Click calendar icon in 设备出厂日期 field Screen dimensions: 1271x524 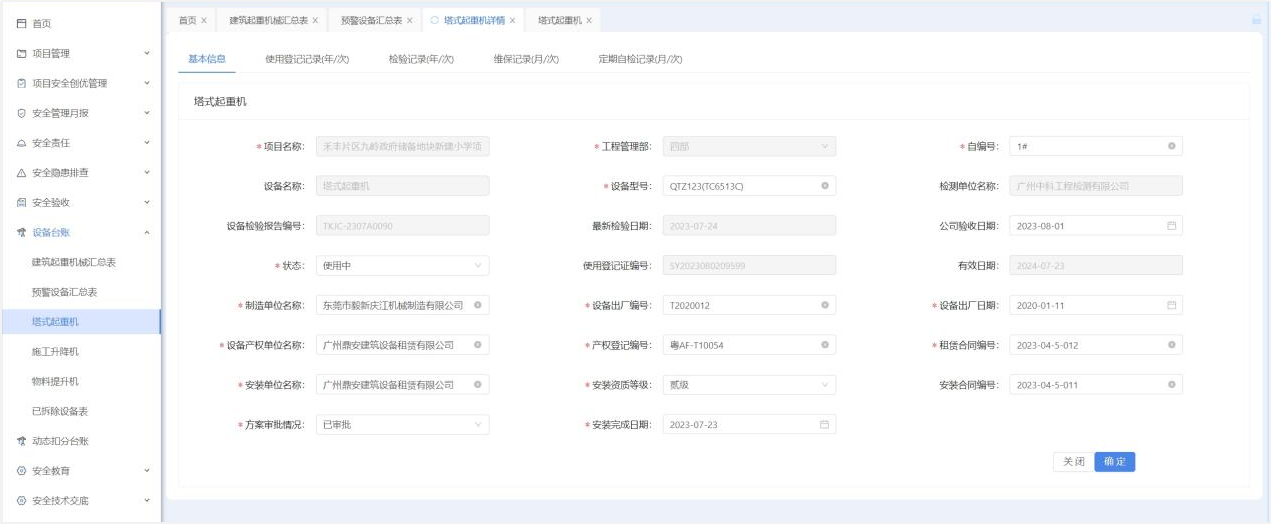tap(1171, 305)
